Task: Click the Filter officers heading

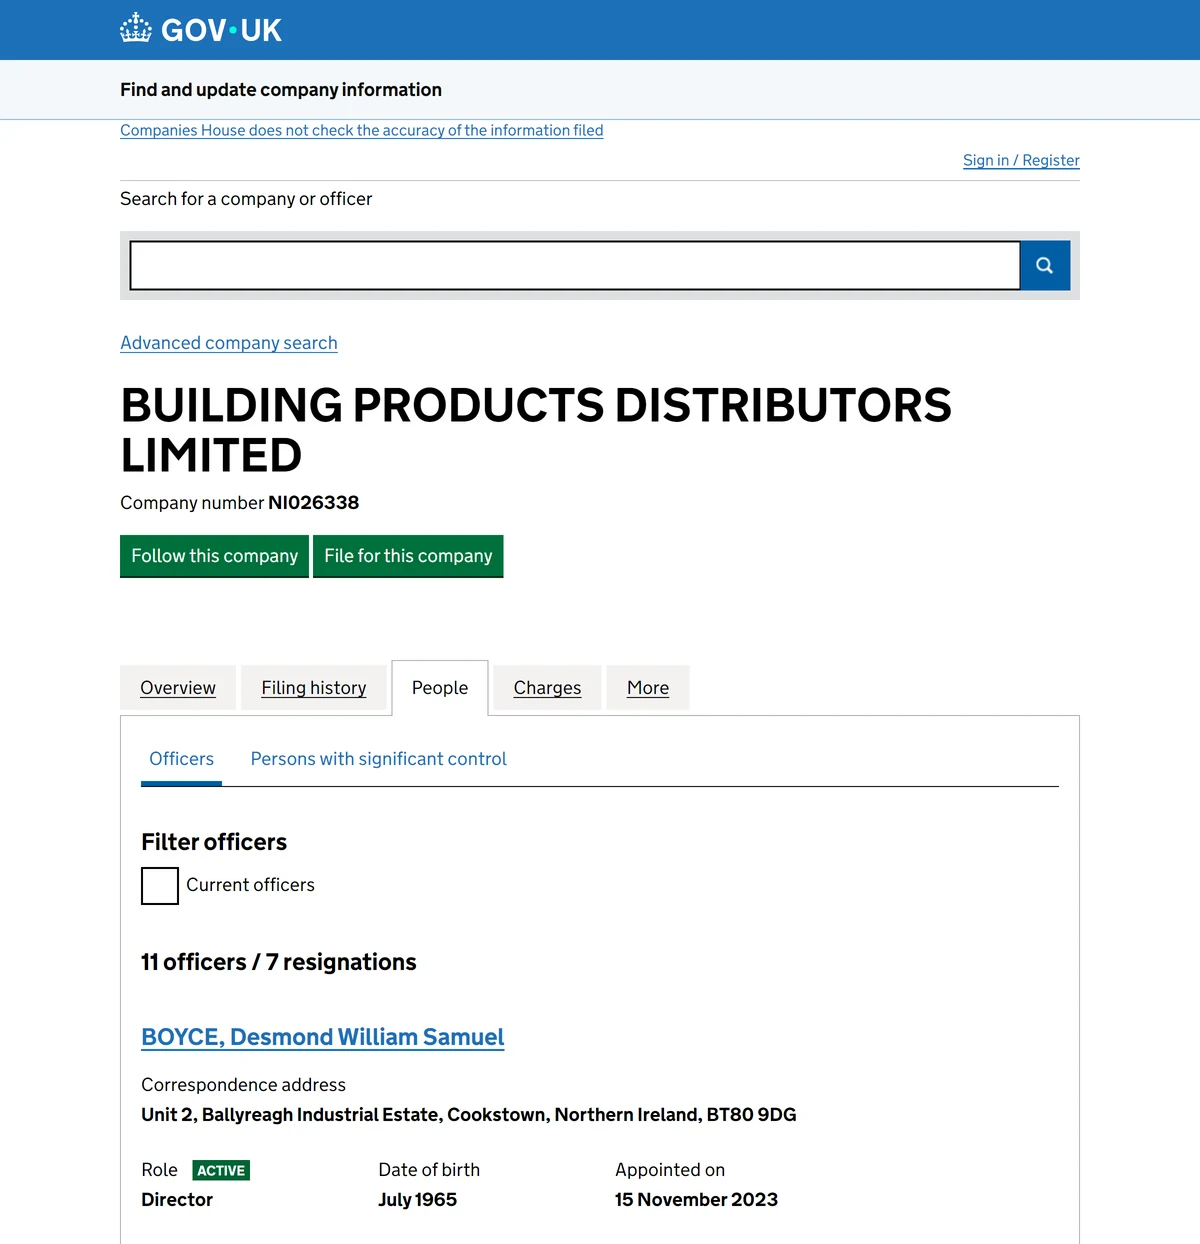Action: 214,842
